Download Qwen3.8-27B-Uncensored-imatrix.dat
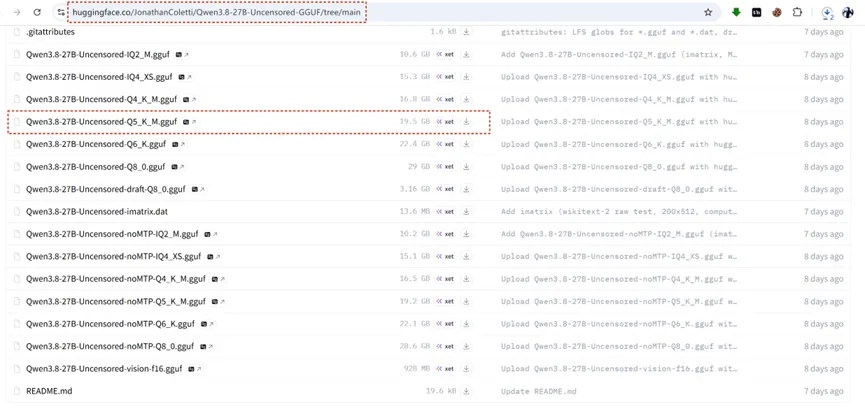The image size is (865, 409). [466, 211]
